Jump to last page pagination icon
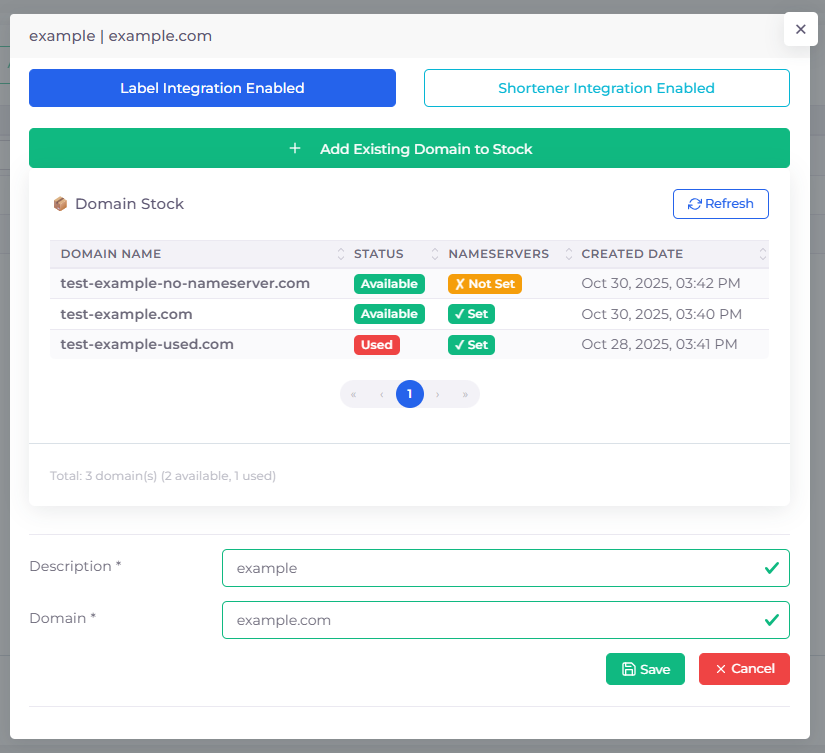The width and height of the screenshot is (825, 753). [465, 394]
